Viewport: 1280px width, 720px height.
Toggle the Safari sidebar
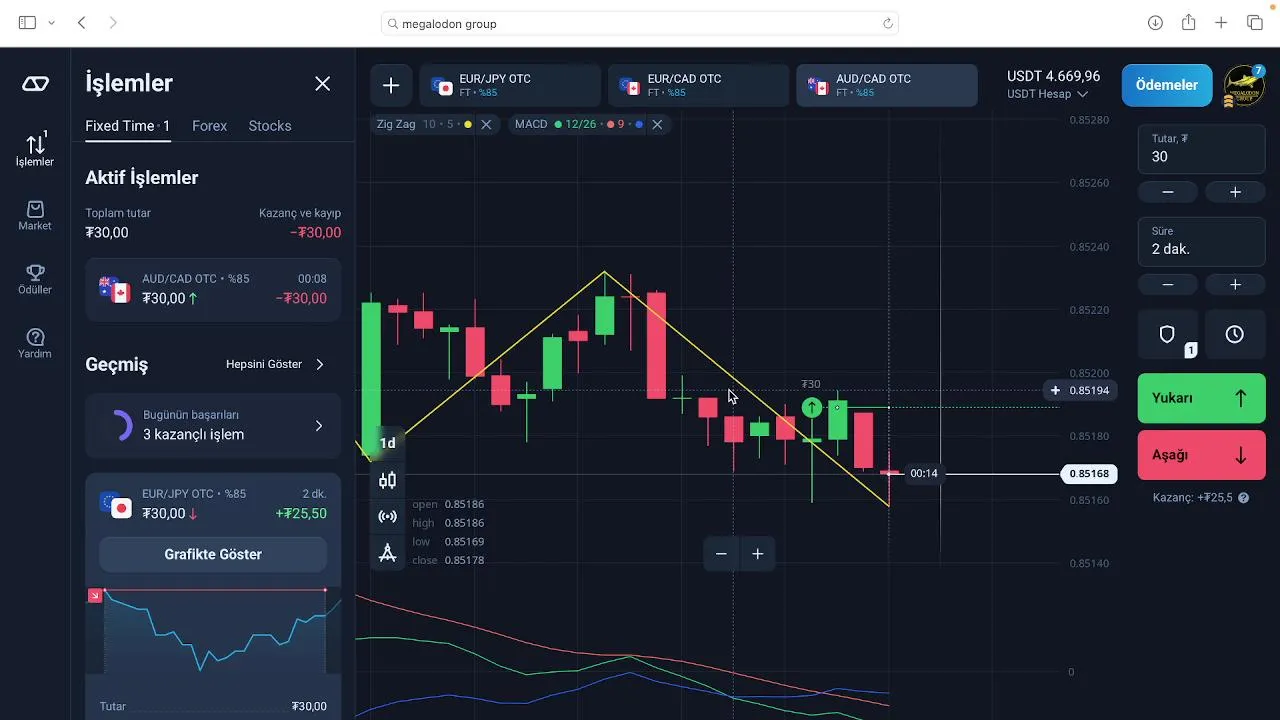point(27,23)
